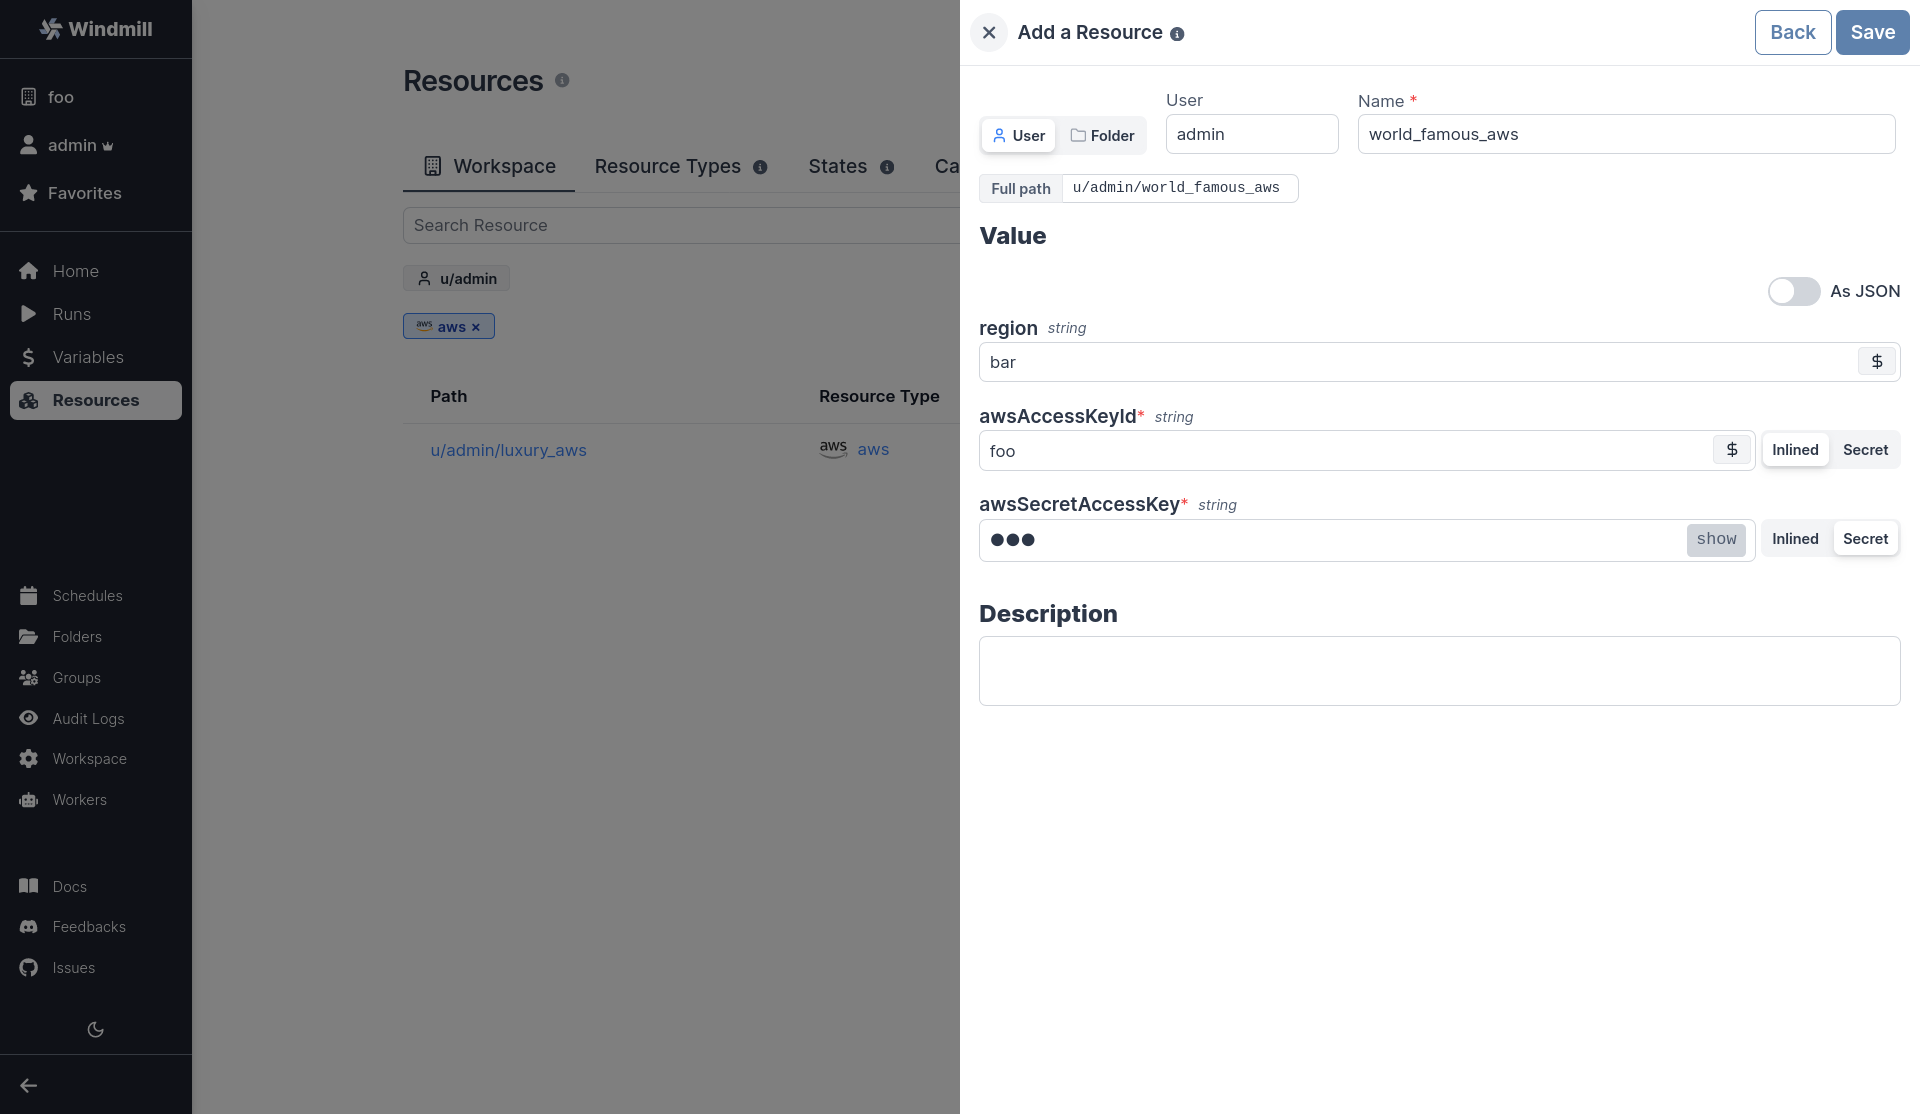Open the Audit Logs eye icon
Image resolution: width=1920 pixels, height=1114 pixels.
[30, 718]
